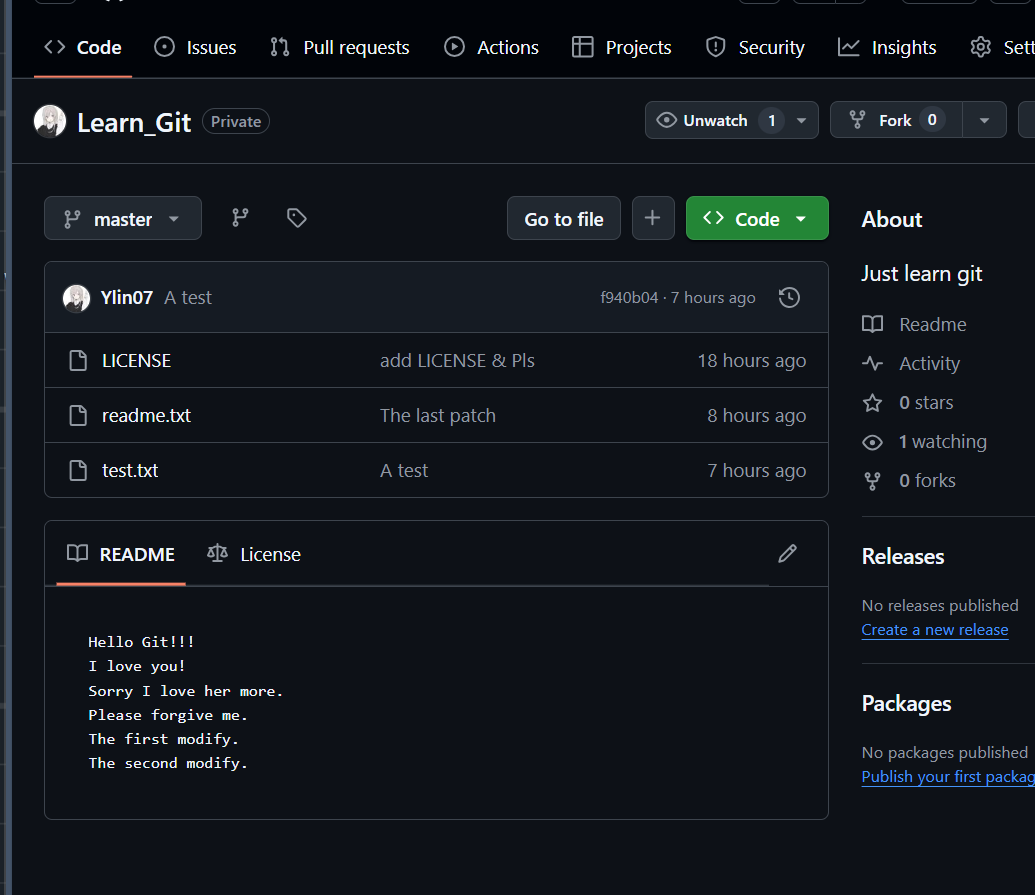The width and height of the screenshot is (1035, 895).
Task: Open the Issues tab
Action: point(195,48)
